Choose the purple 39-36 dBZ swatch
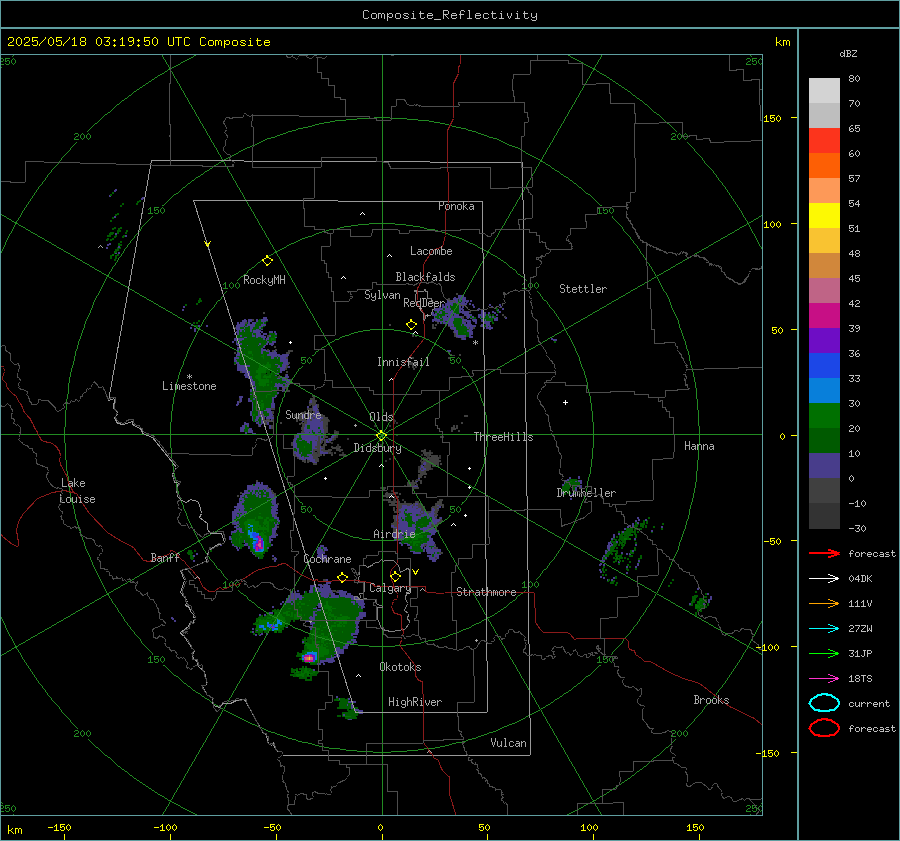The height and width of the screenshot is (841, 900). [x=824, y=341]
